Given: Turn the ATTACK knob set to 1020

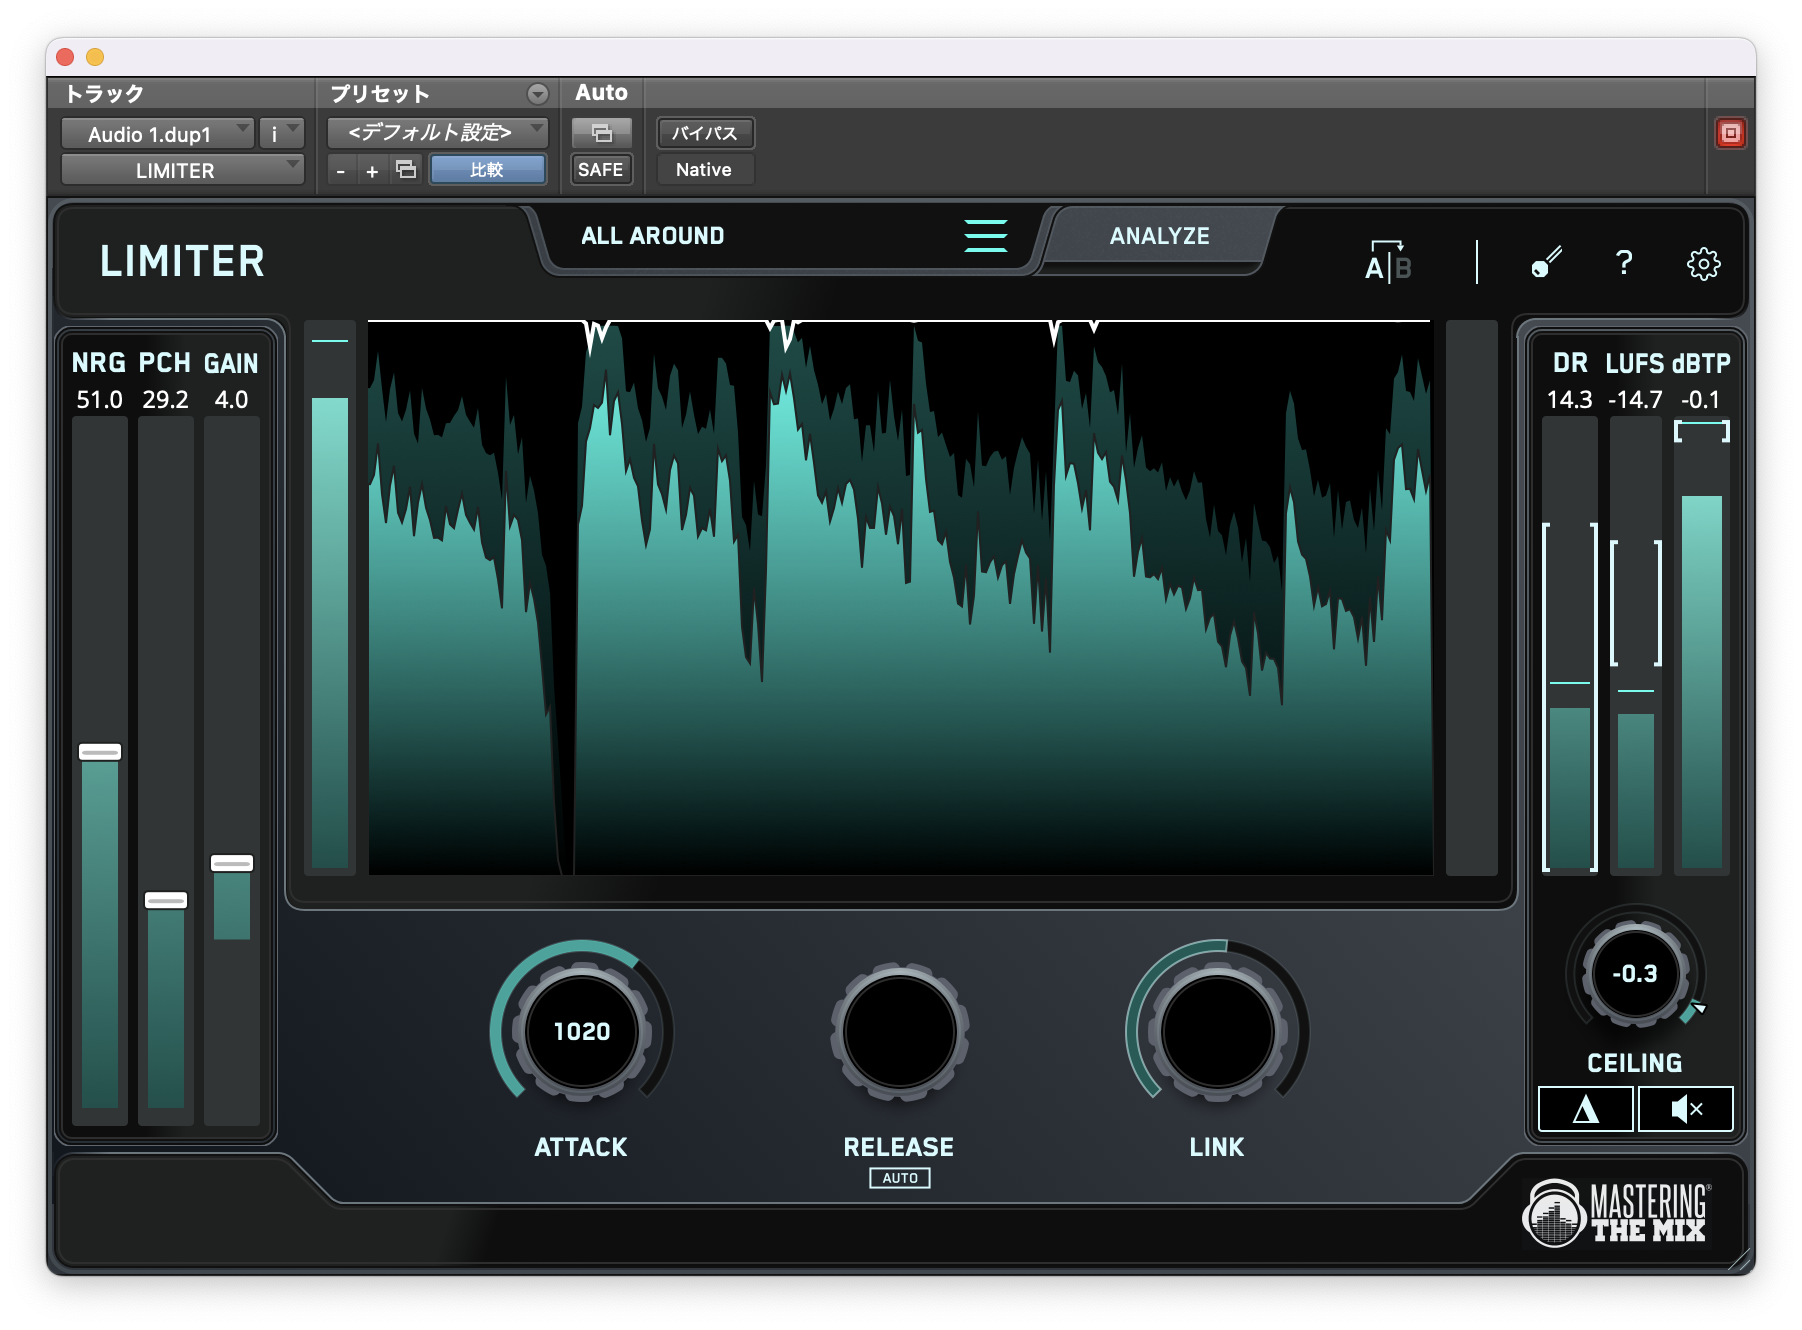Looking at the screenshot, I should click(x=579, y=1032).
